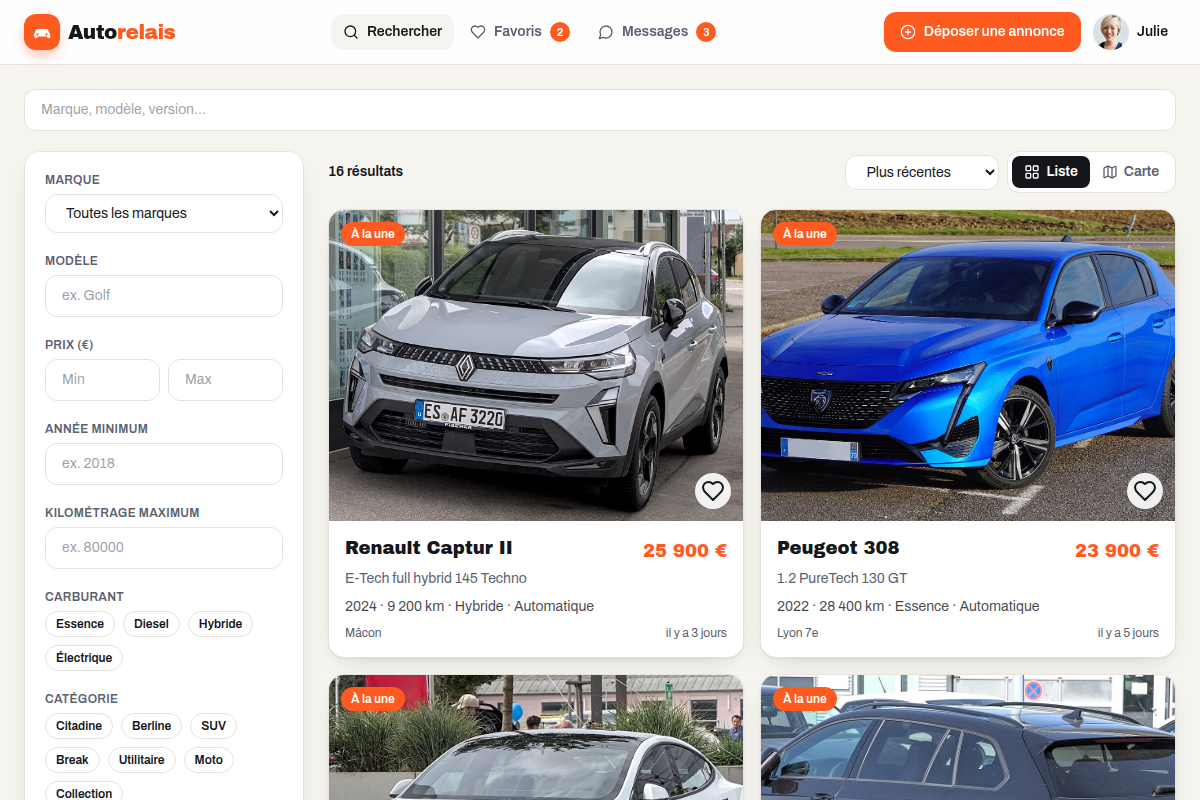The image size is (1200, 800).
Task: Click the 25 900 € price
Action: coord(685,551)
